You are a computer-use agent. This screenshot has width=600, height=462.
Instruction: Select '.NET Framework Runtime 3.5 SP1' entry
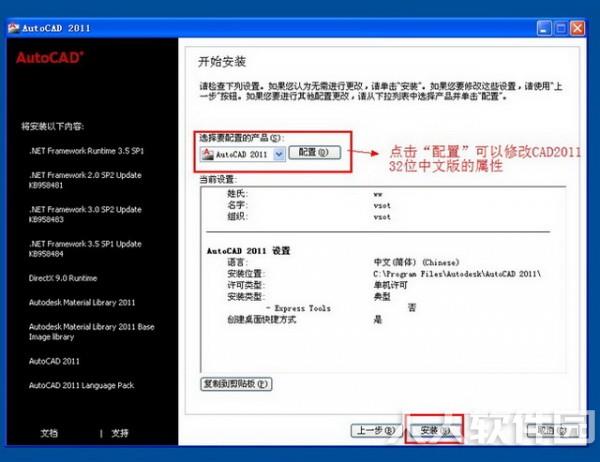86,151
